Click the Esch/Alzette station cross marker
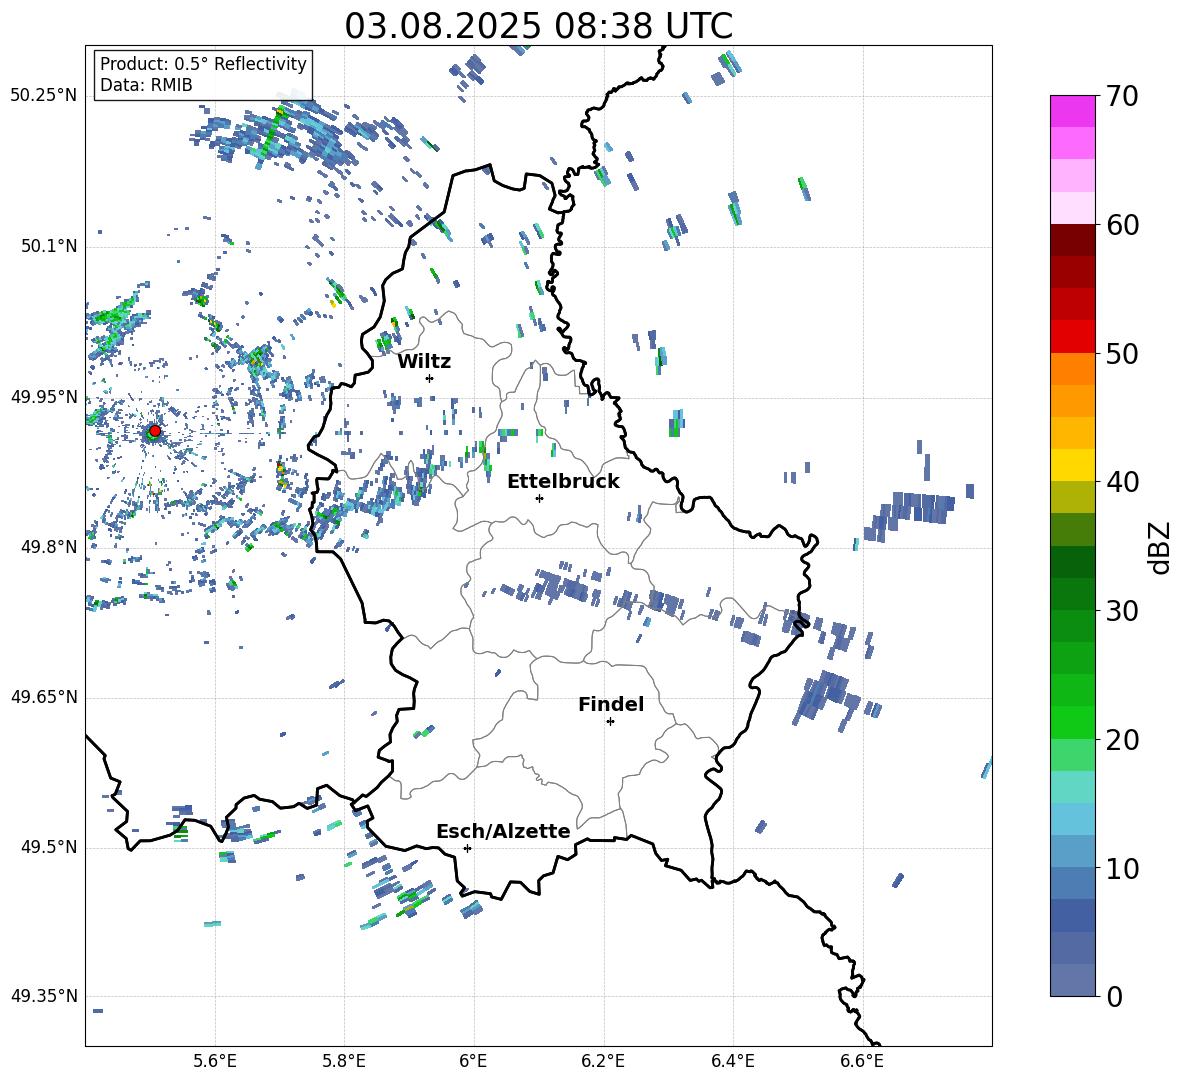This screenshot has width=1184, height=1081. (x=467, y=848)
